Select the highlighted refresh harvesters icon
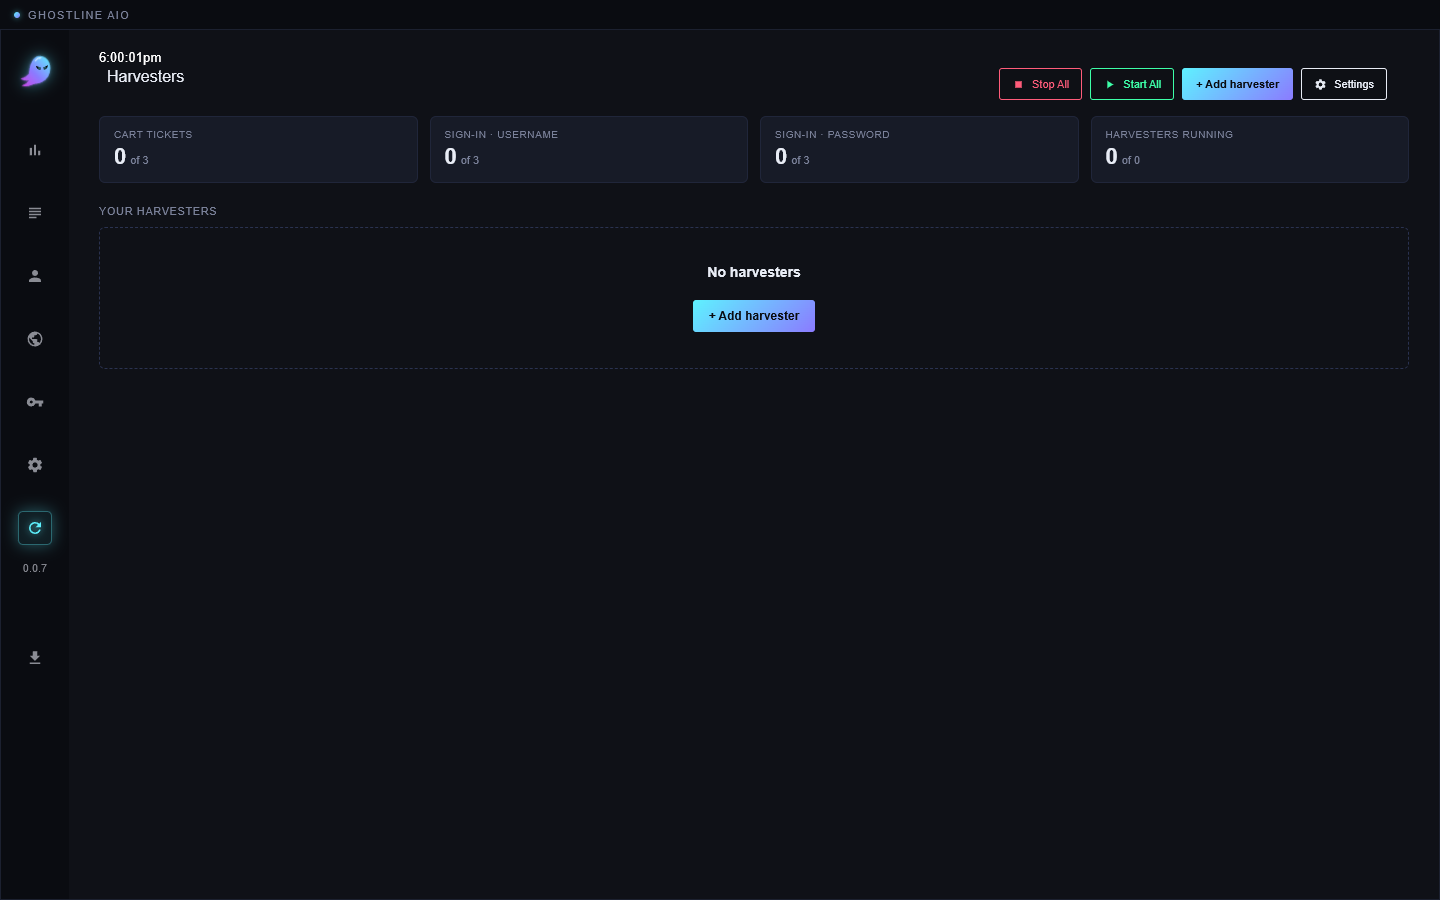This screenshot has width=1440, height=900. (35, 528)
